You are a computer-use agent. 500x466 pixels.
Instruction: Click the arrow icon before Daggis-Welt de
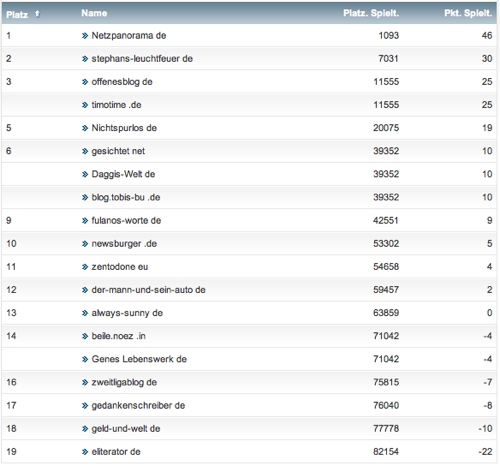coord(85,174)
